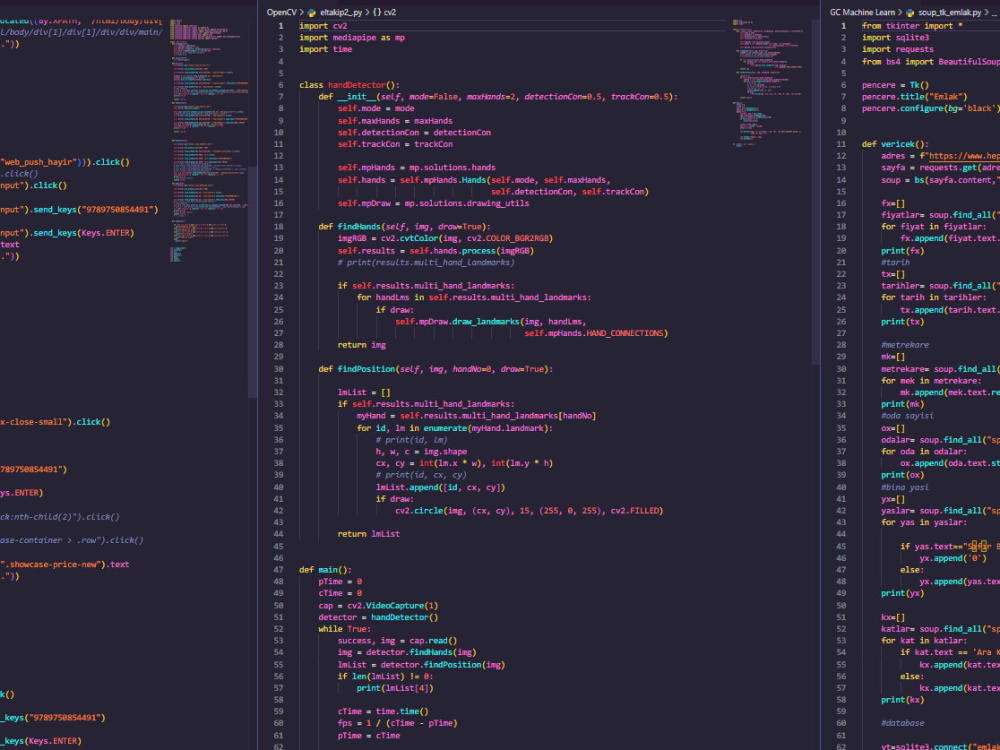The height and width of the screenshot is (750, 1000).
Task: Click the '#oda sayisi' comment
Action: [x=907, y=416]
